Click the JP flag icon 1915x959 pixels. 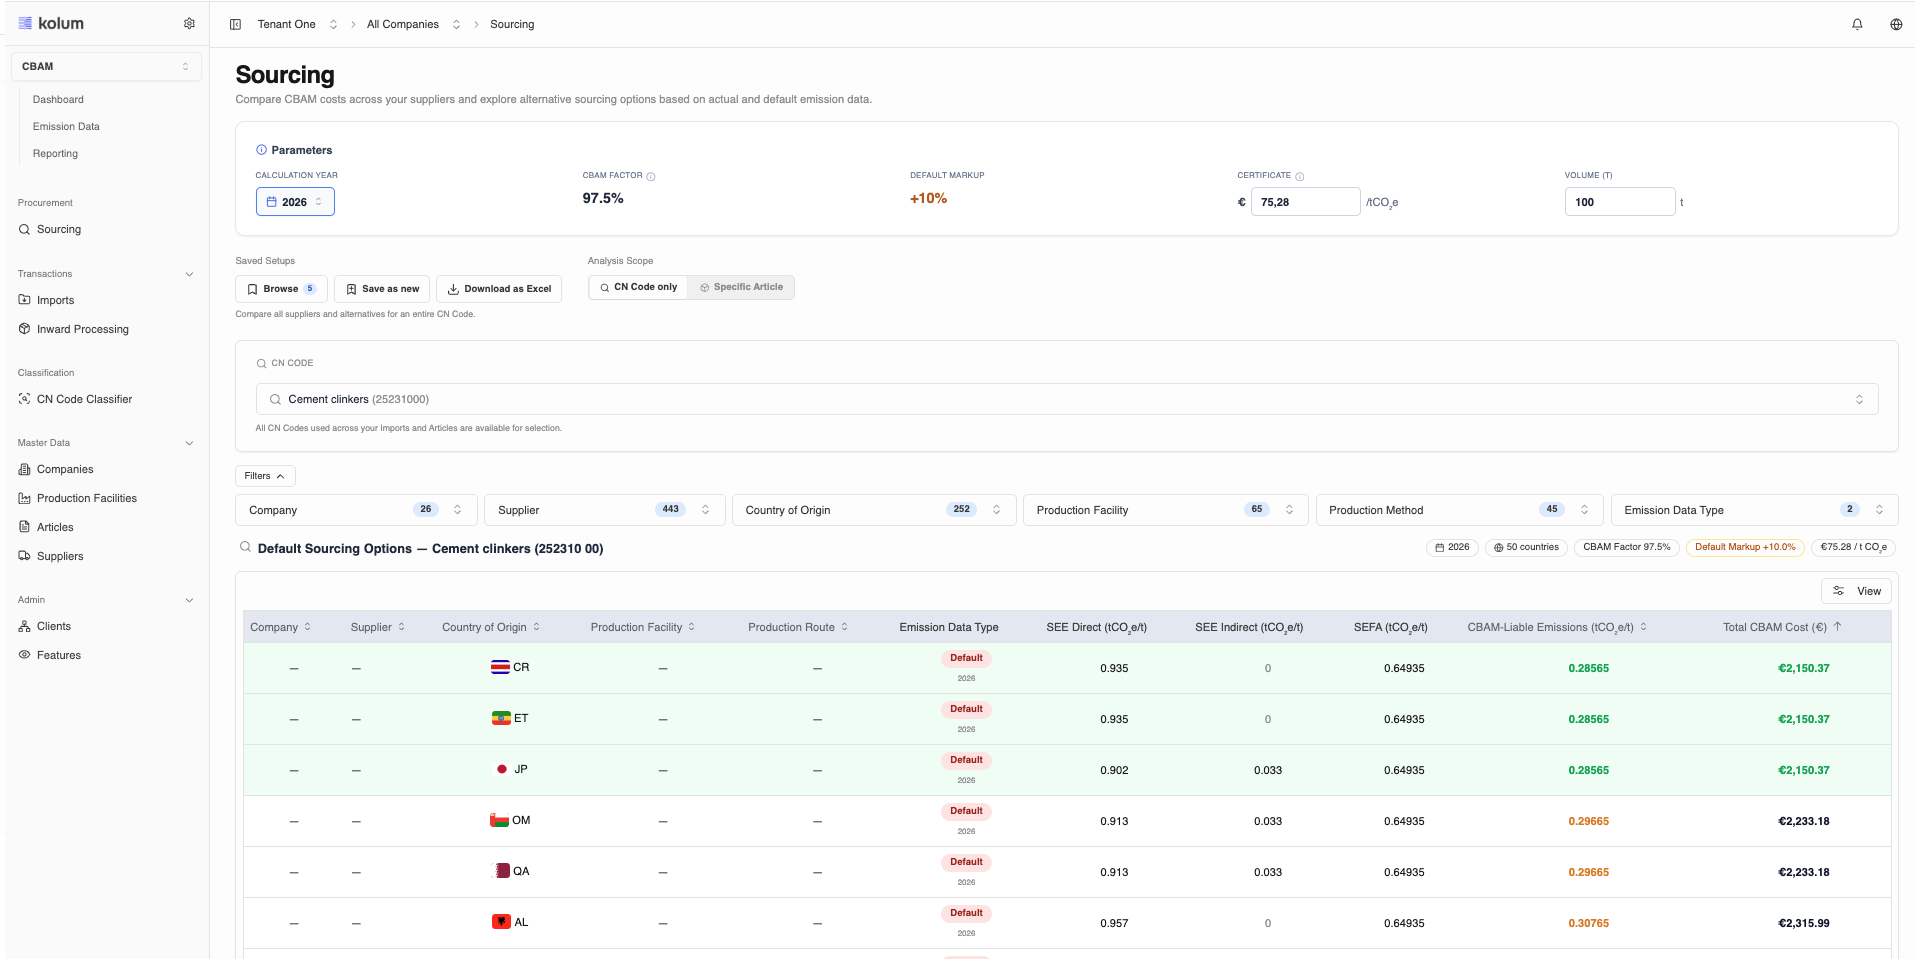click(x=502, y=769)
